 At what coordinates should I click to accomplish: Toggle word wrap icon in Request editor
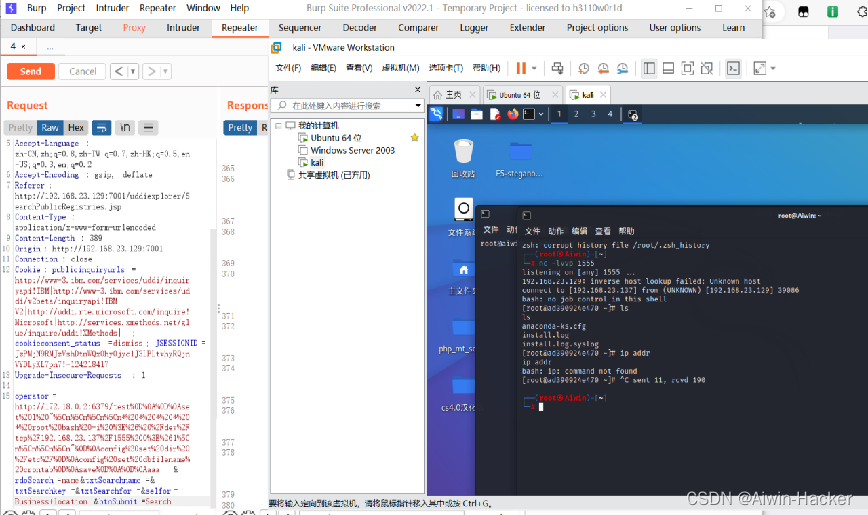[101, 128]
